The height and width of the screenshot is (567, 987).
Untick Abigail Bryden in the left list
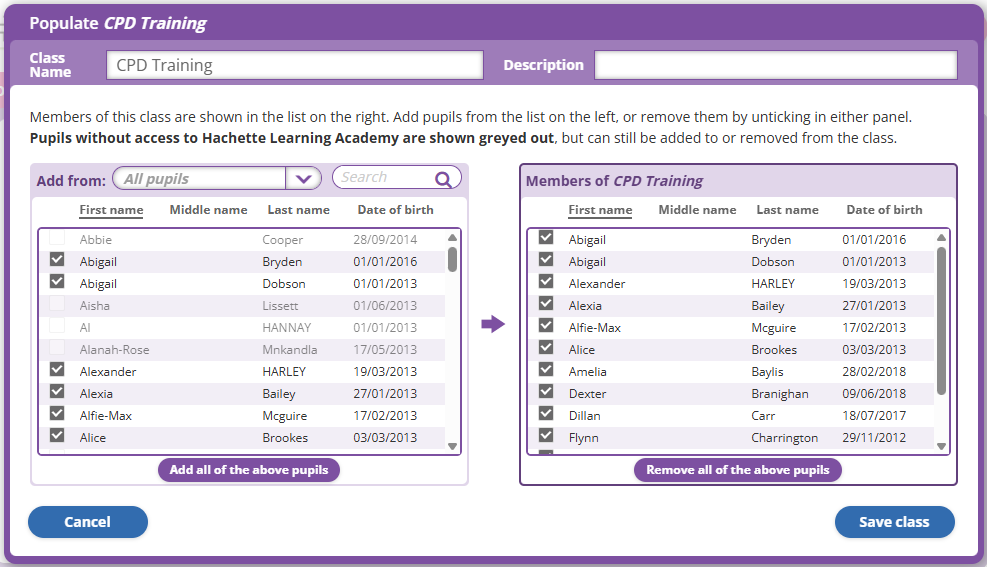pyautogui.click(x=57, y=260)
